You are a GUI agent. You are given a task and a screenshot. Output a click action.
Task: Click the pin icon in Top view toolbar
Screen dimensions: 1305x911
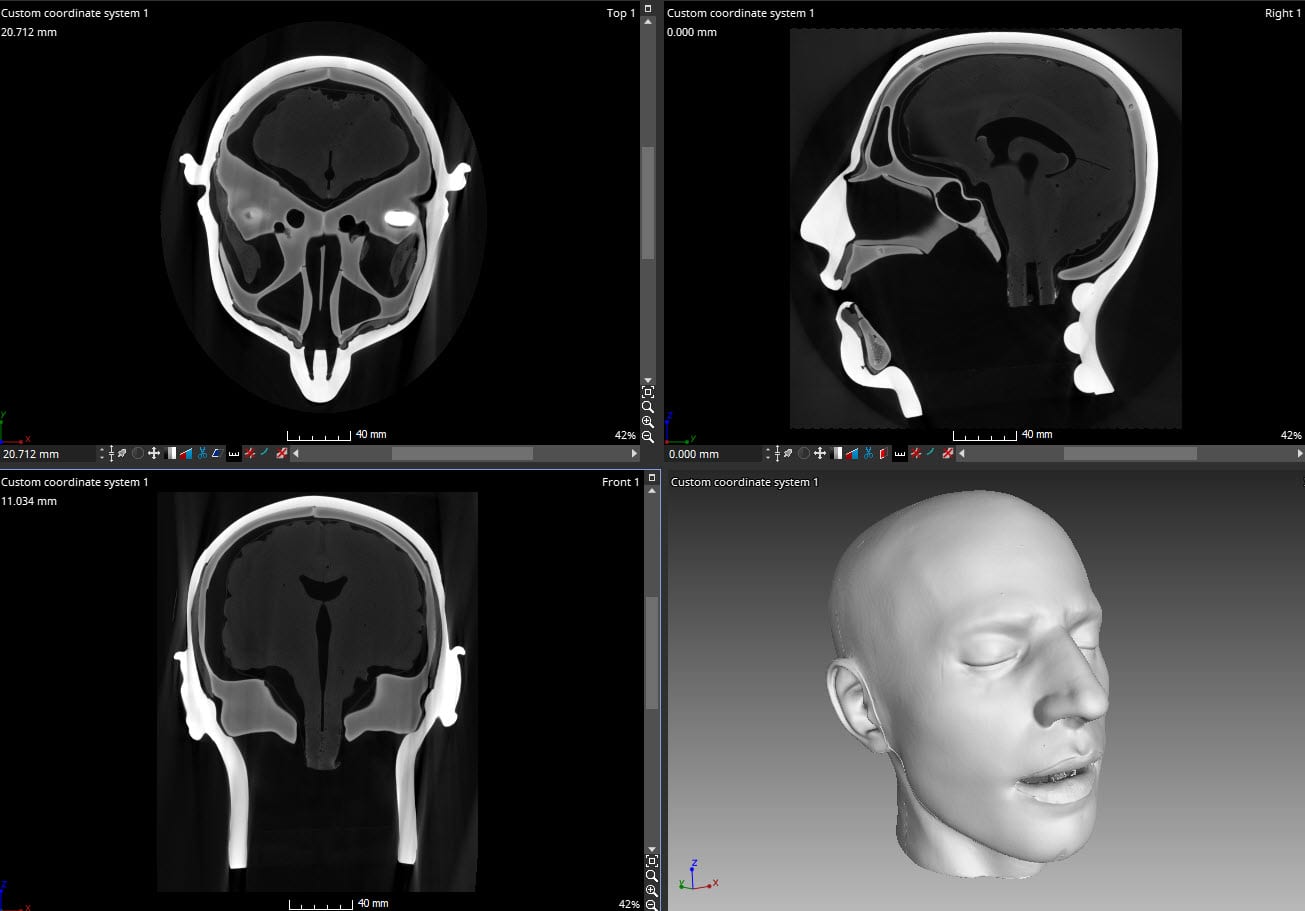122,453
